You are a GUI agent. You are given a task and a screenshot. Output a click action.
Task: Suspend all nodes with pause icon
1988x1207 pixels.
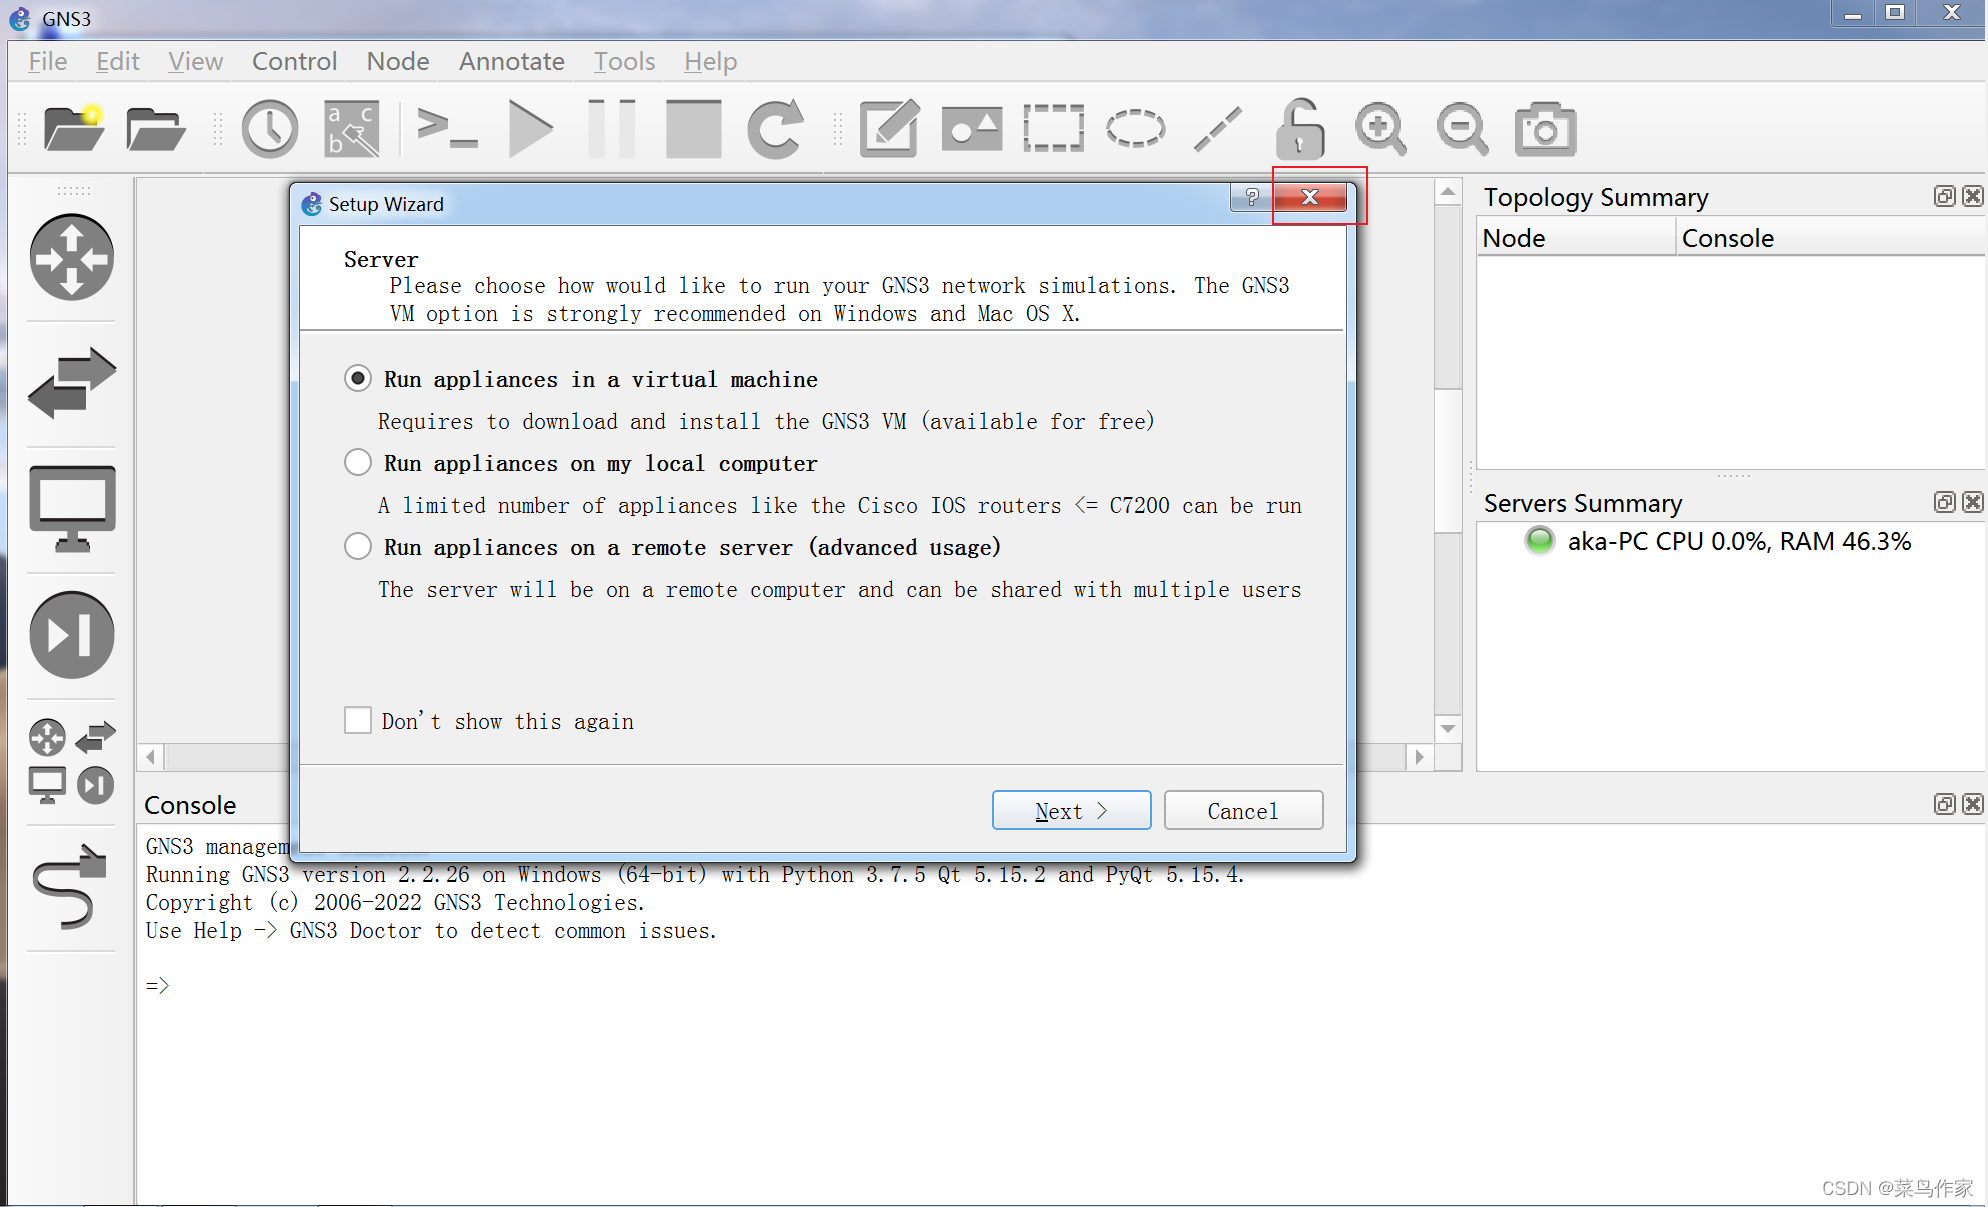(612, 129)
